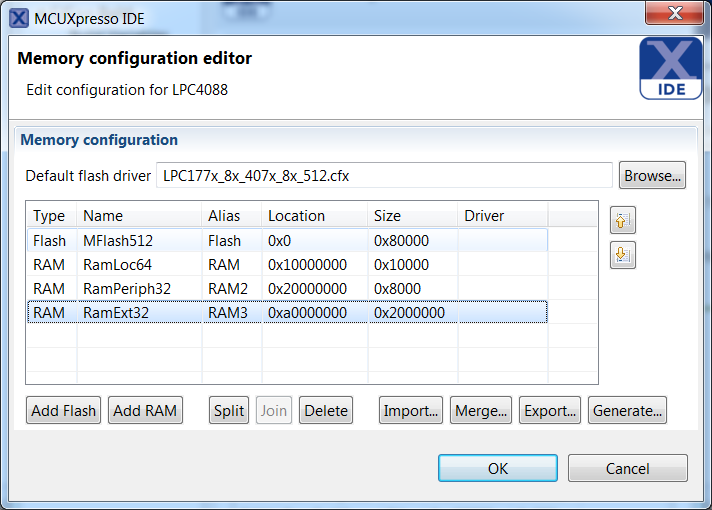The width and height of the screenshot is (712, 510).
Task: Export the memory configuration
Action: click(550, 410)
